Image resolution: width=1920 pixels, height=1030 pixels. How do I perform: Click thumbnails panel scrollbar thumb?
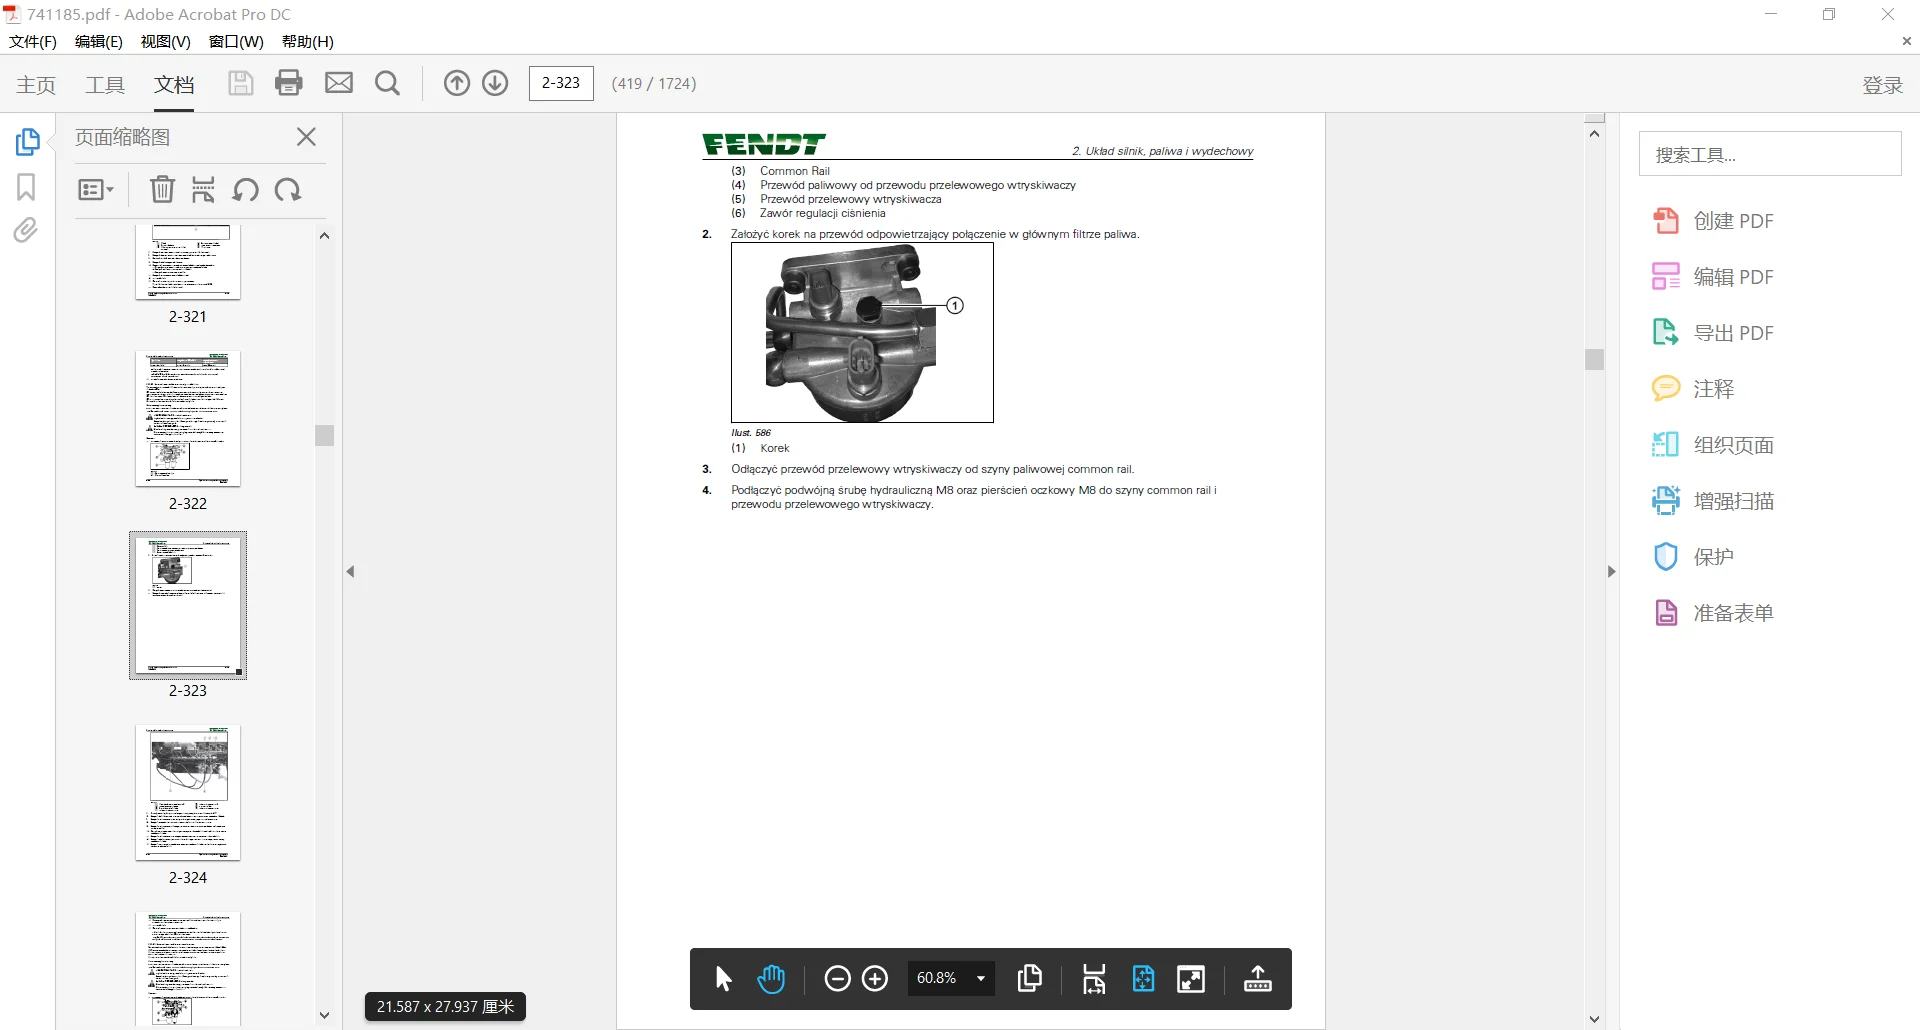point(324,435)
